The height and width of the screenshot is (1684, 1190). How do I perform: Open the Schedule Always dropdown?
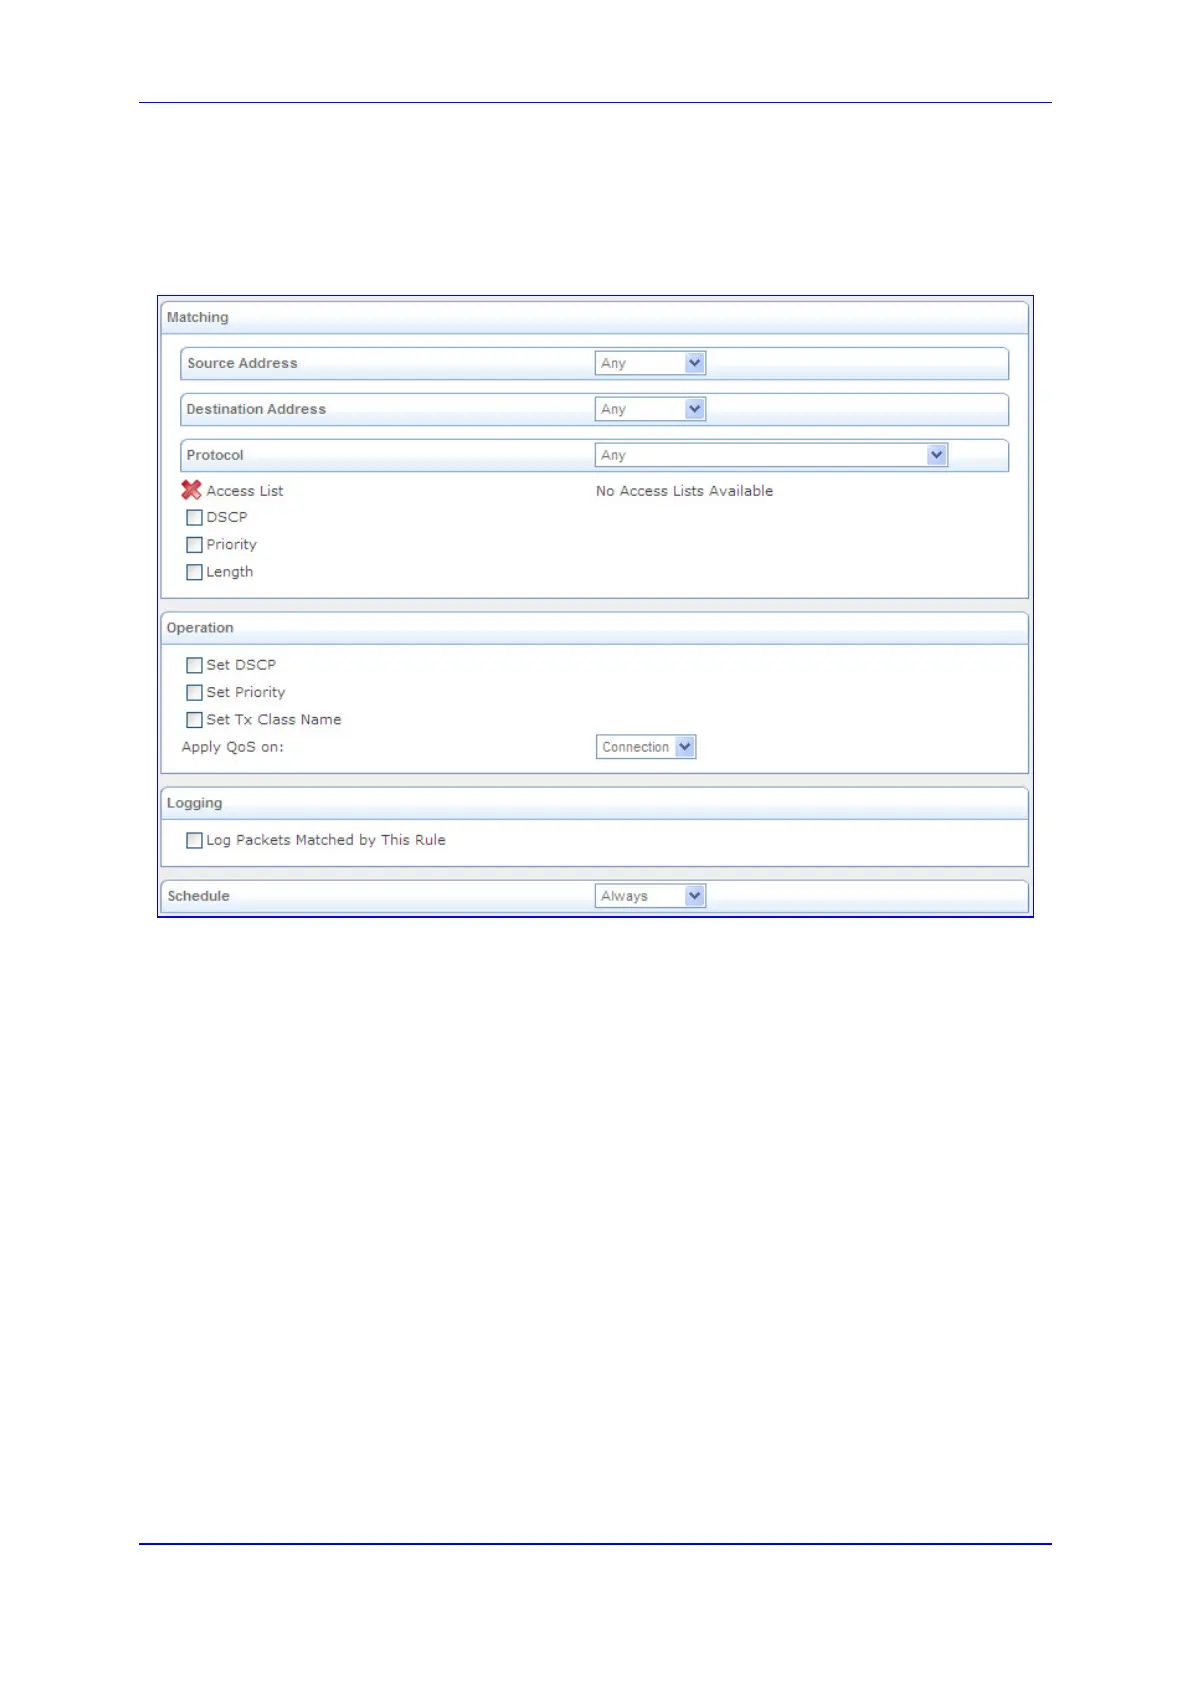point(650,896)
